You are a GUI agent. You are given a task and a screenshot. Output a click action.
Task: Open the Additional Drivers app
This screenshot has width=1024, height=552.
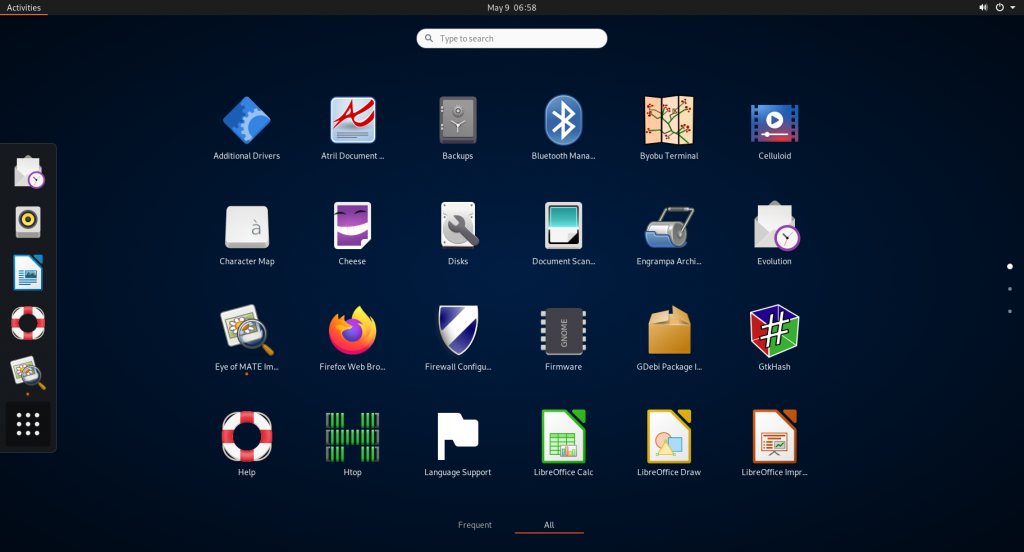[246, 128]
